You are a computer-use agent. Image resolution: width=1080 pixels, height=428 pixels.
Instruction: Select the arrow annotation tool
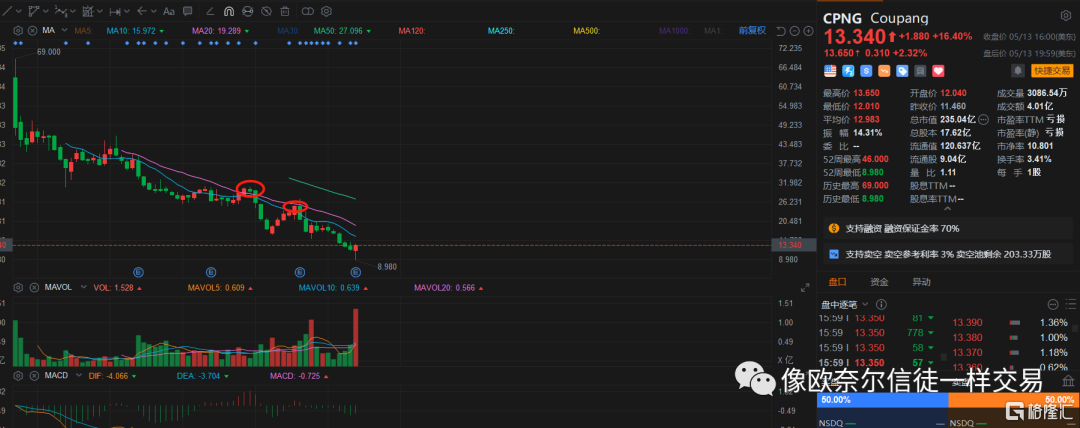tap(142, 11)
